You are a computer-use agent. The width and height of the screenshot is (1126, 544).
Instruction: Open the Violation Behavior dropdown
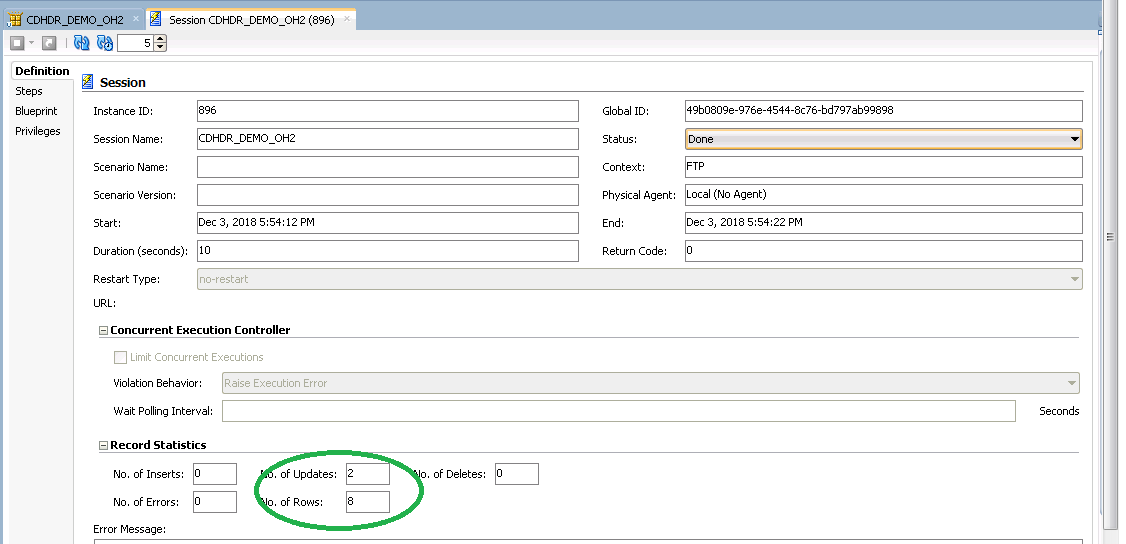pos(651,383)
